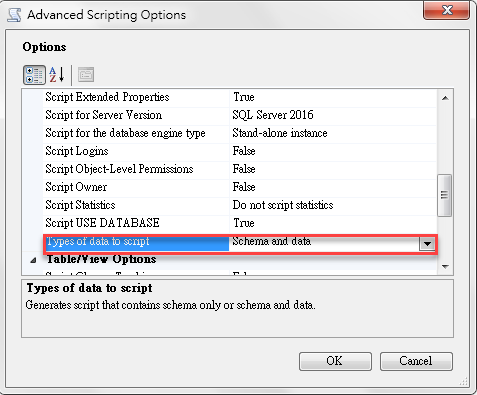Image resolution: width=477 pixels, height=395 pixels.
Task: Sort properties alphabetically with A-Z icon
Action: pyautogui.click(x=57, y=75)
